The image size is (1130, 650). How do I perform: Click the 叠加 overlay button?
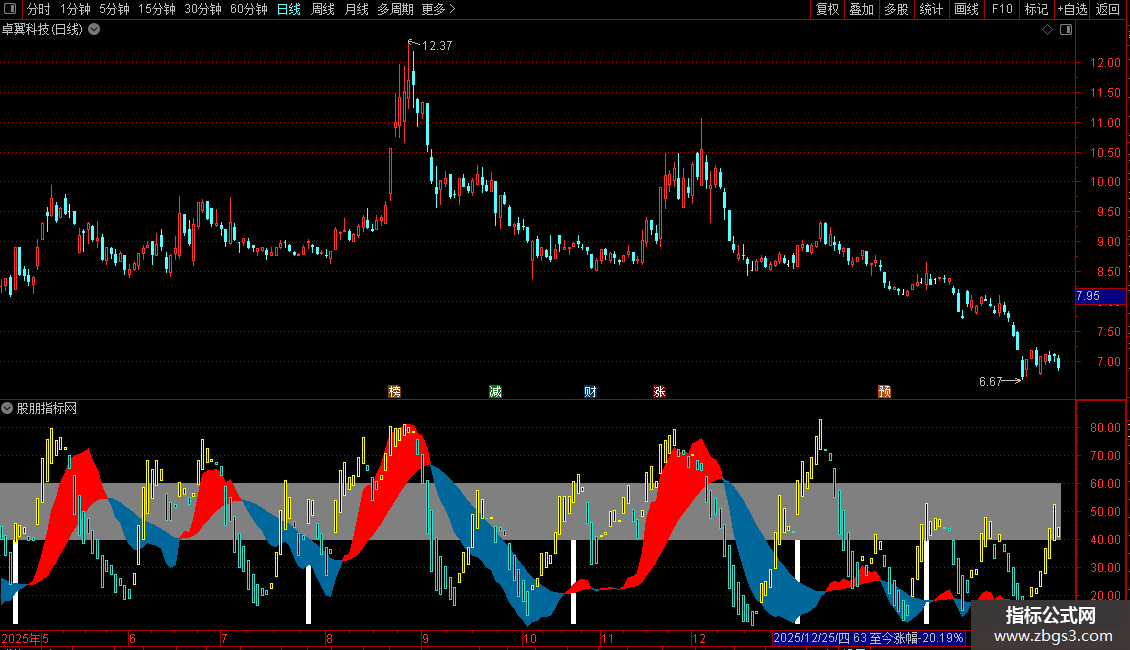pos(861,9)
